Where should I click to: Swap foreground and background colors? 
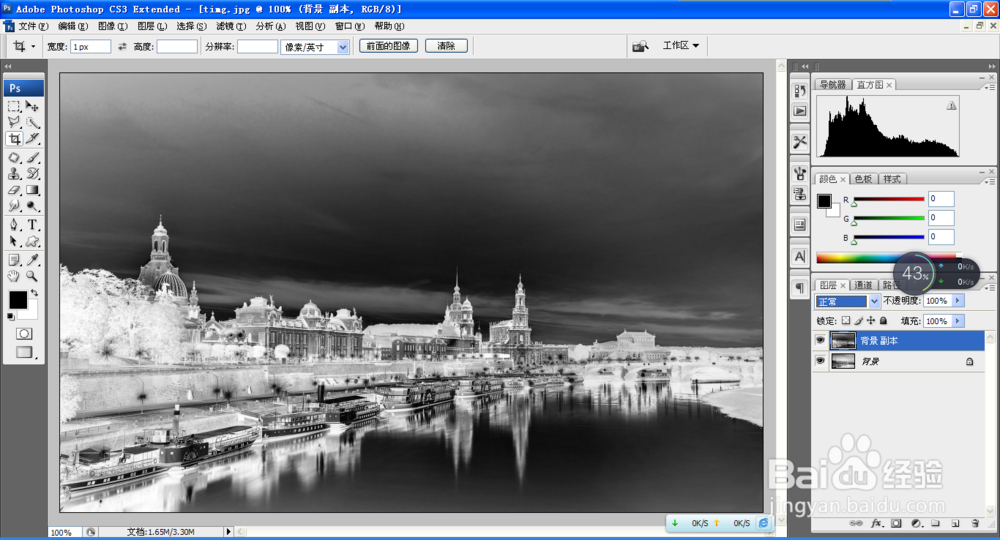[x=34, y=293]
